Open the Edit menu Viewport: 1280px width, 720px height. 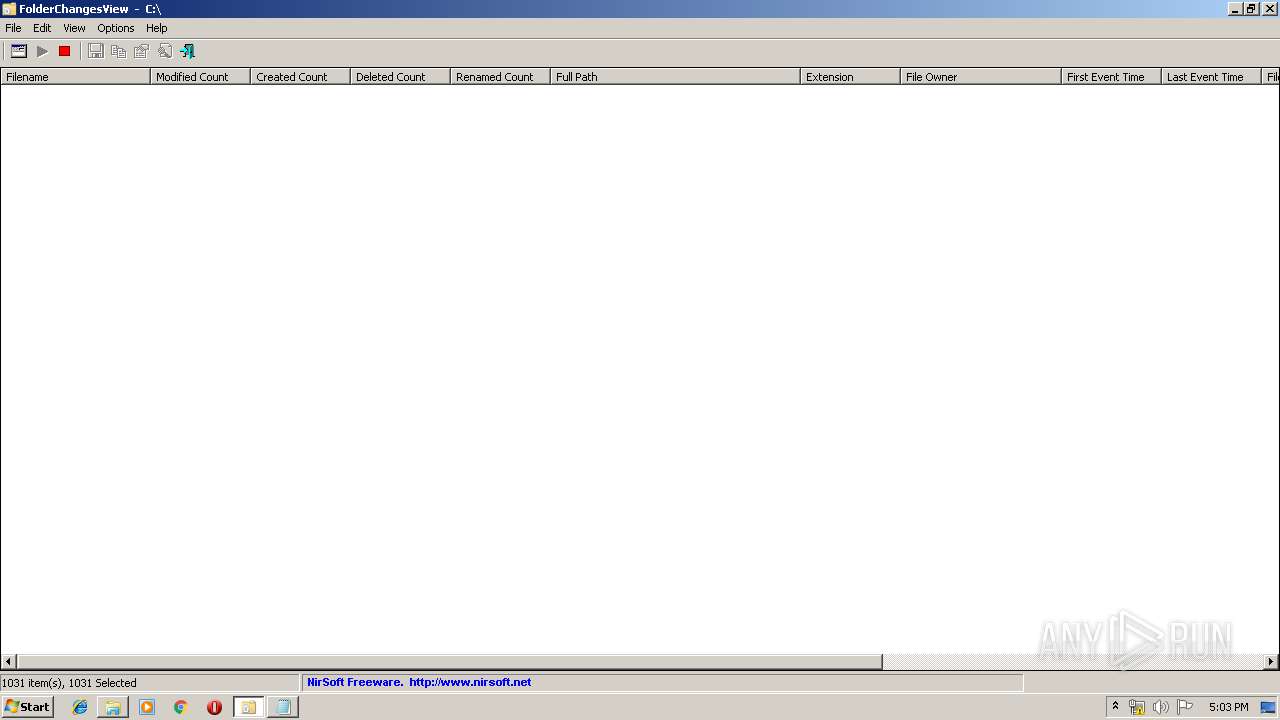(42, 28)
